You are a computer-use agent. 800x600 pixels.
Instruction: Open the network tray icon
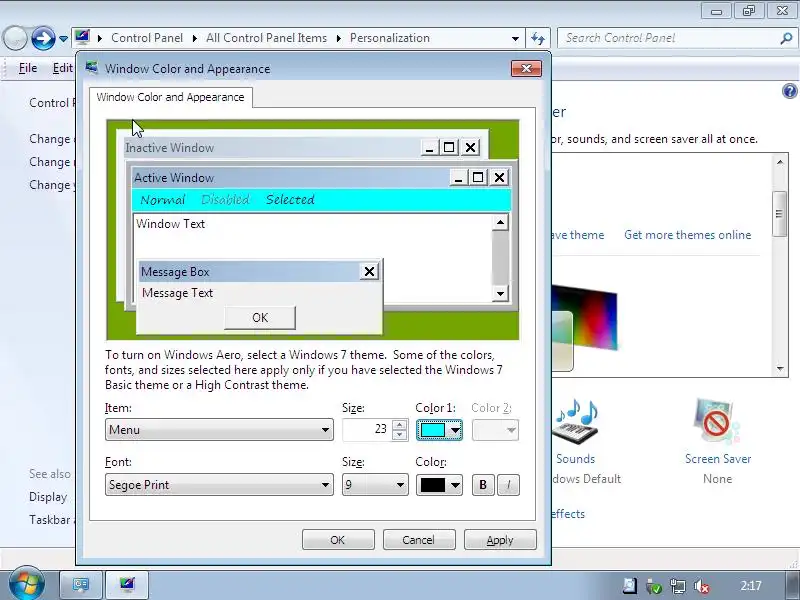678,586
